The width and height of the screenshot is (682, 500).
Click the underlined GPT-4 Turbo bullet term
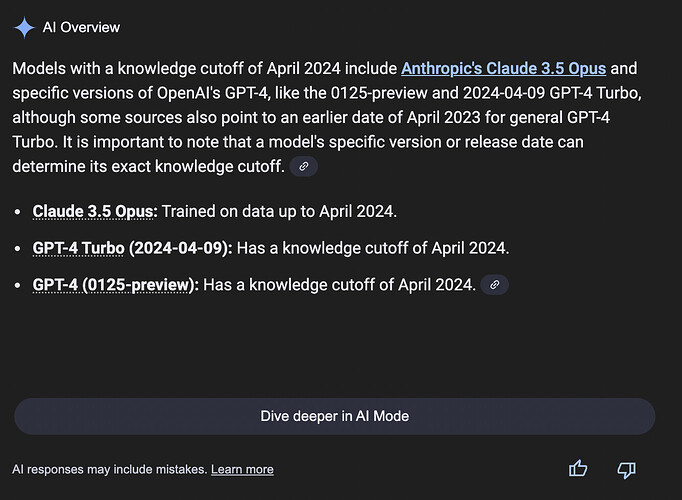pos(78,248)
